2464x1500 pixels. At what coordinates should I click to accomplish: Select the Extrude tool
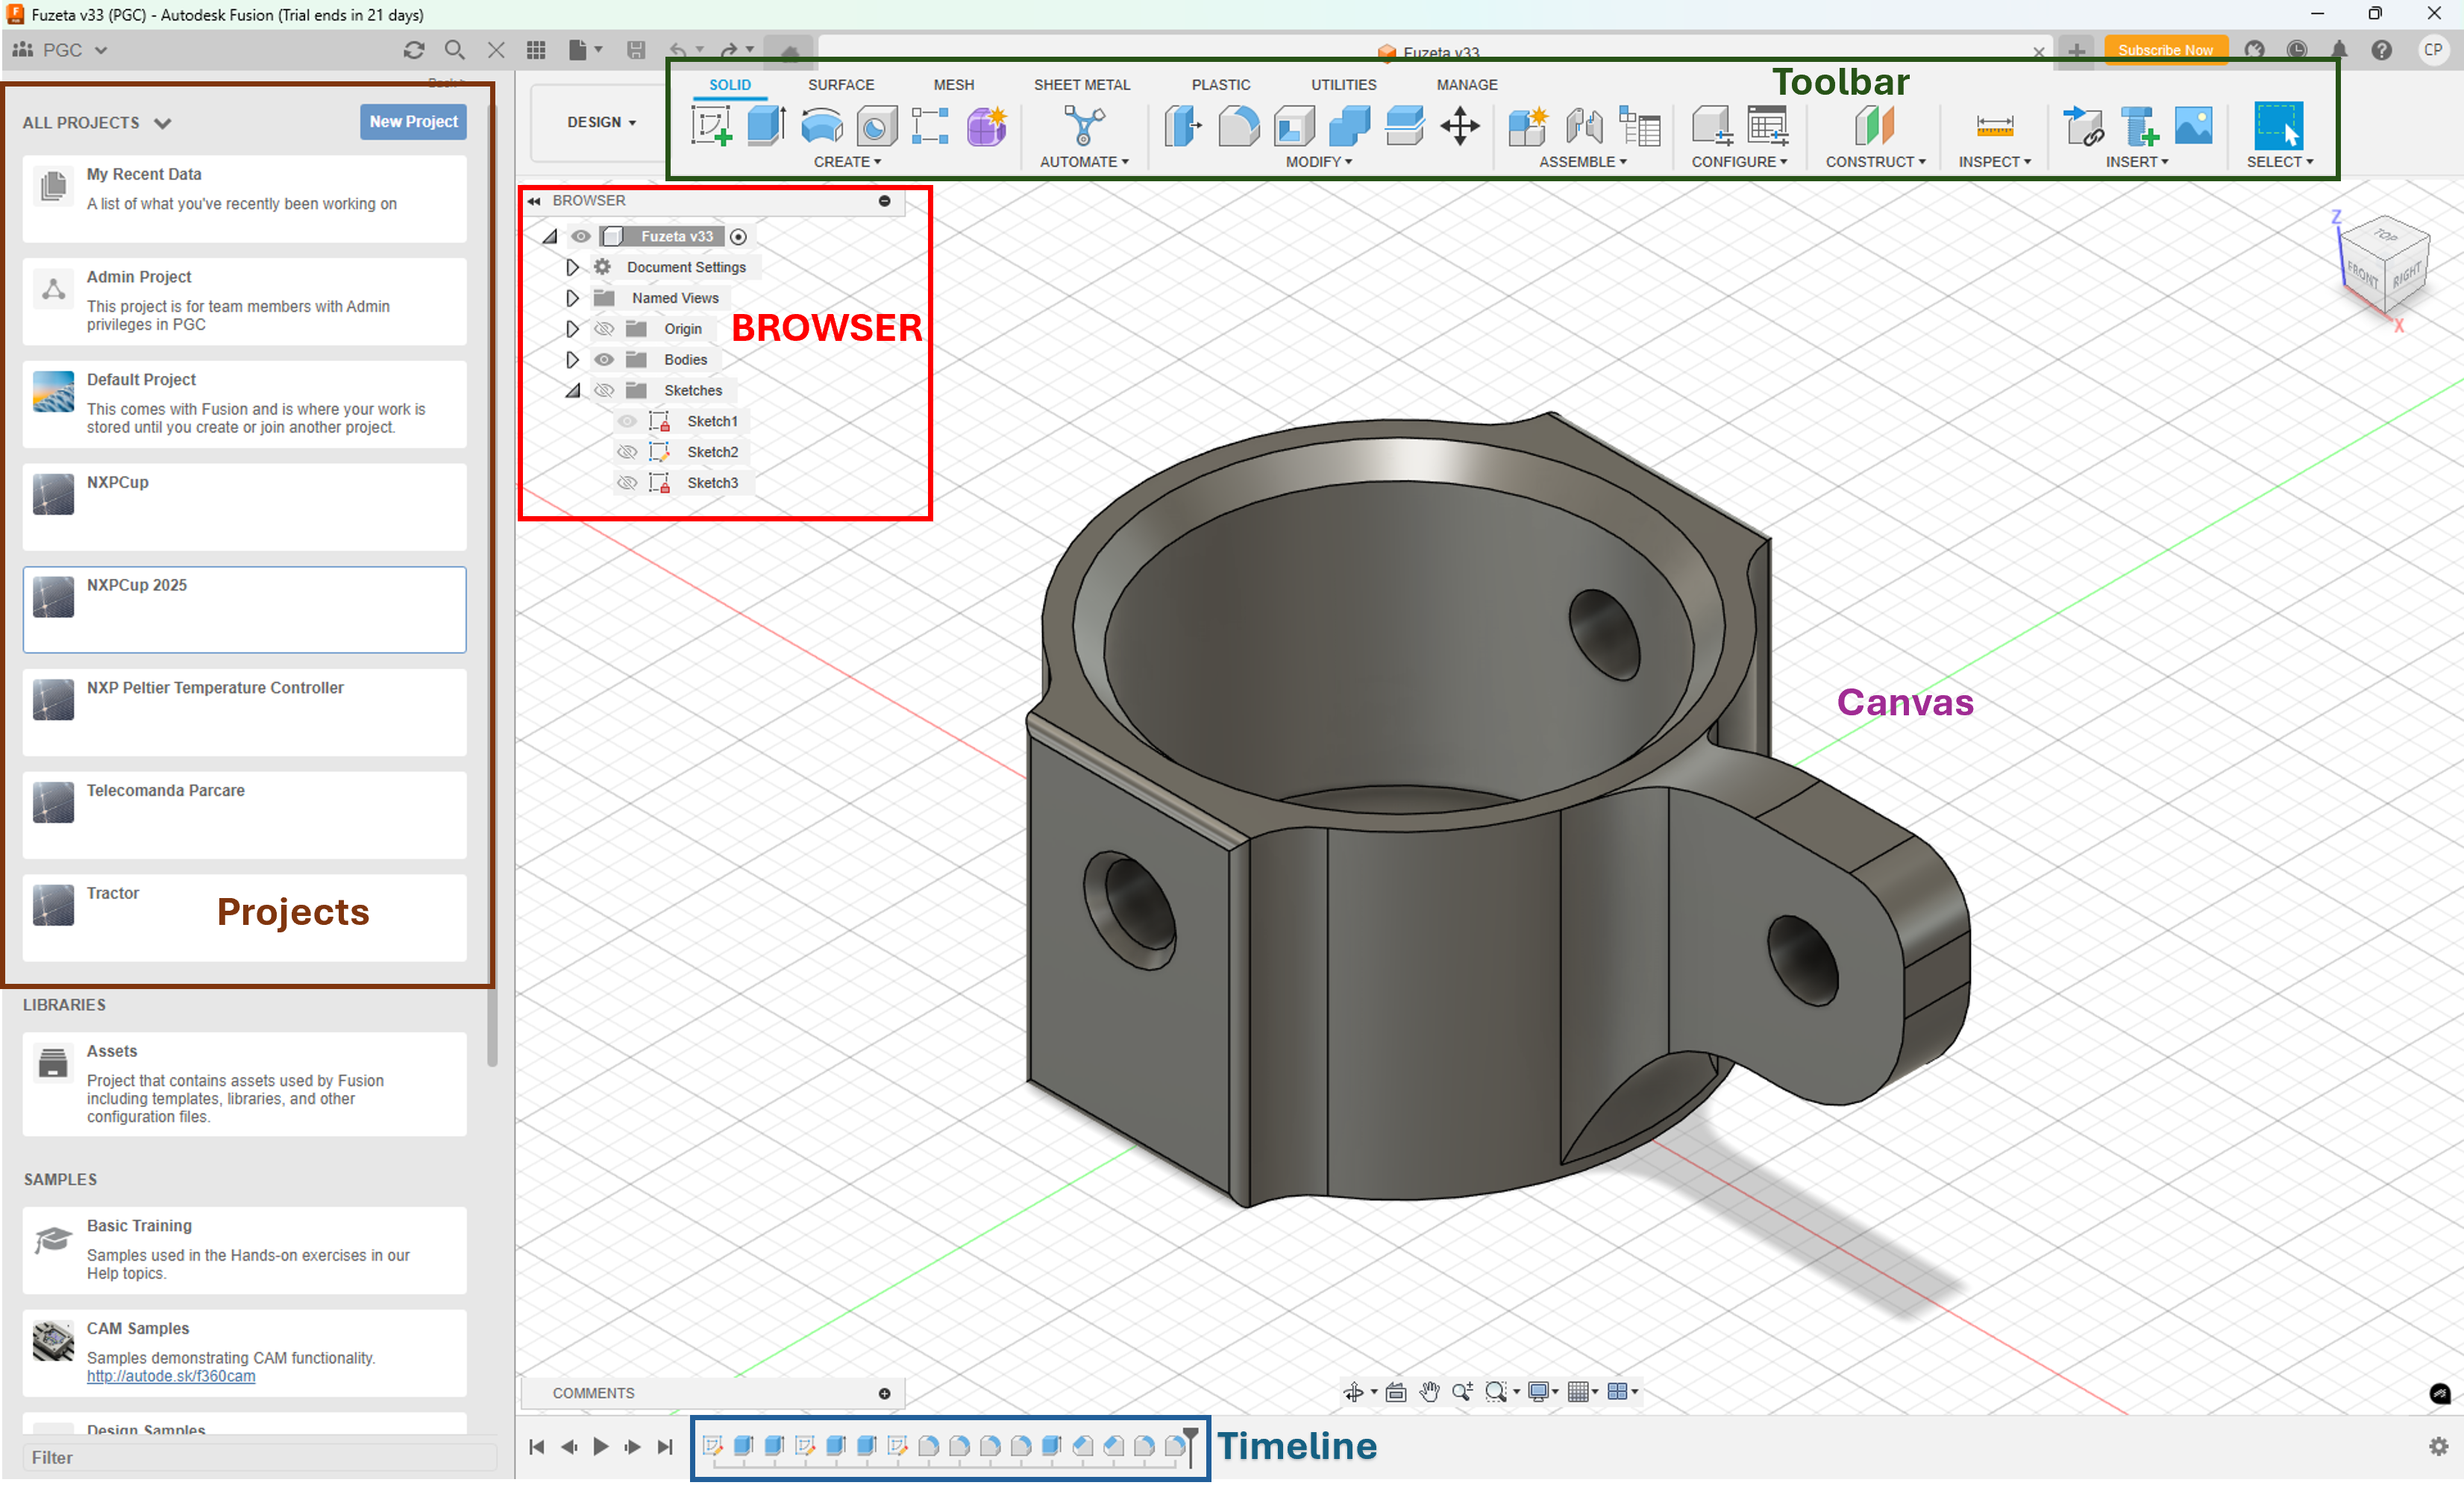pyautogui.click(x=765, y=126)
